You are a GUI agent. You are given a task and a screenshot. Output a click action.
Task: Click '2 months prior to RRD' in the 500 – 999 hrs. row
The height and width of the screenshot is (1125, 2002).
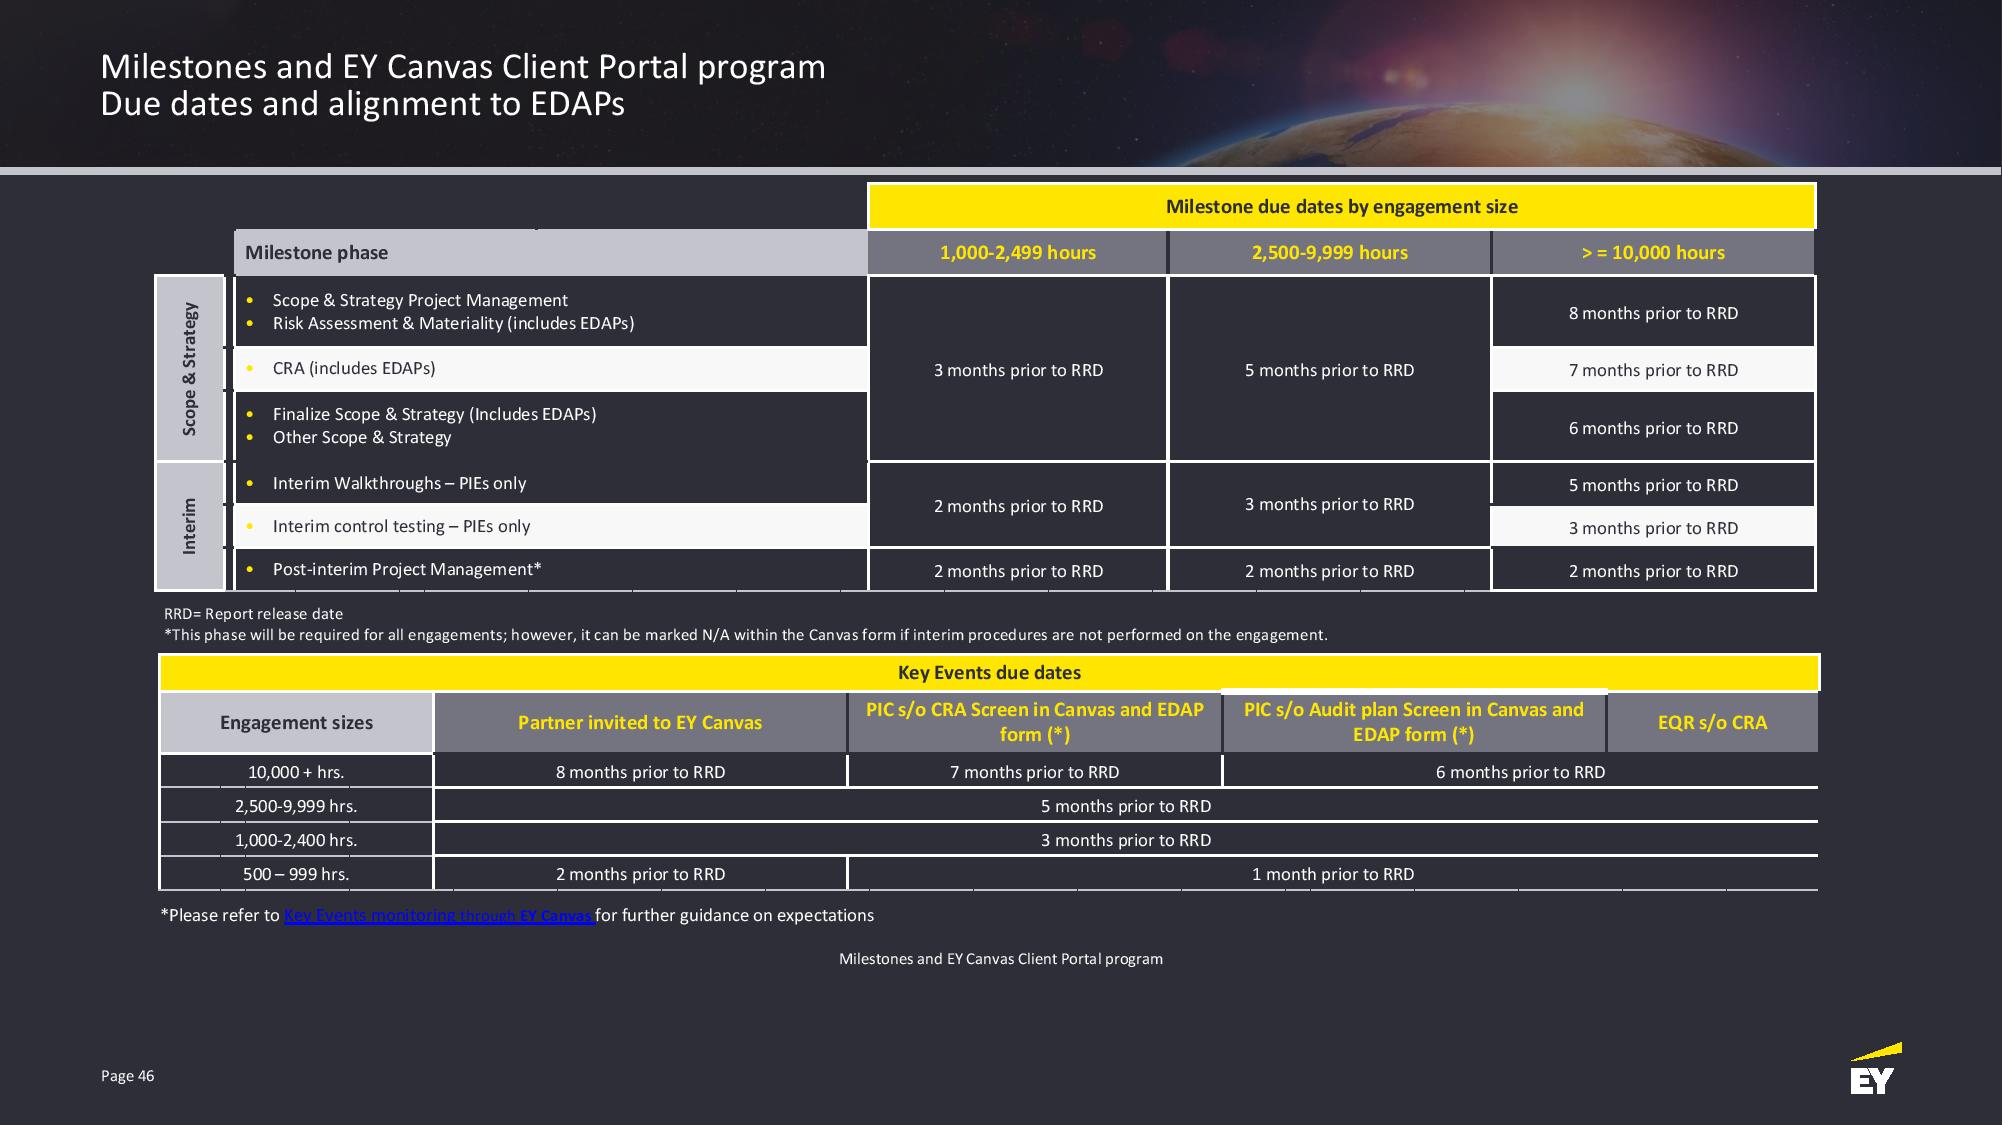click(640, 874)
